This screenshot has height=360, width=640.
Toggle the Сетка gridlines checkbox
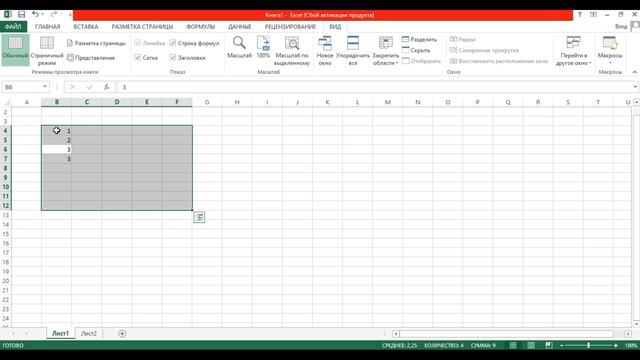click(x=138, y=58)
